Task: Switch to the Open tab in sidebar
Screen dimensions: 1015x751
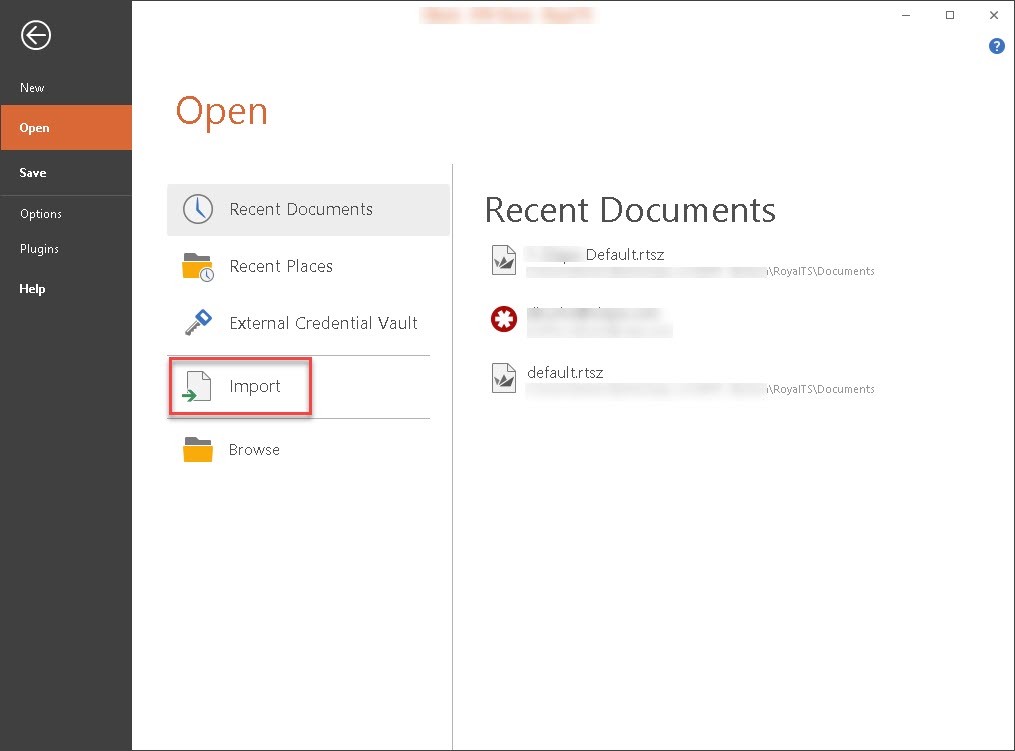Action: pos(34,128)
